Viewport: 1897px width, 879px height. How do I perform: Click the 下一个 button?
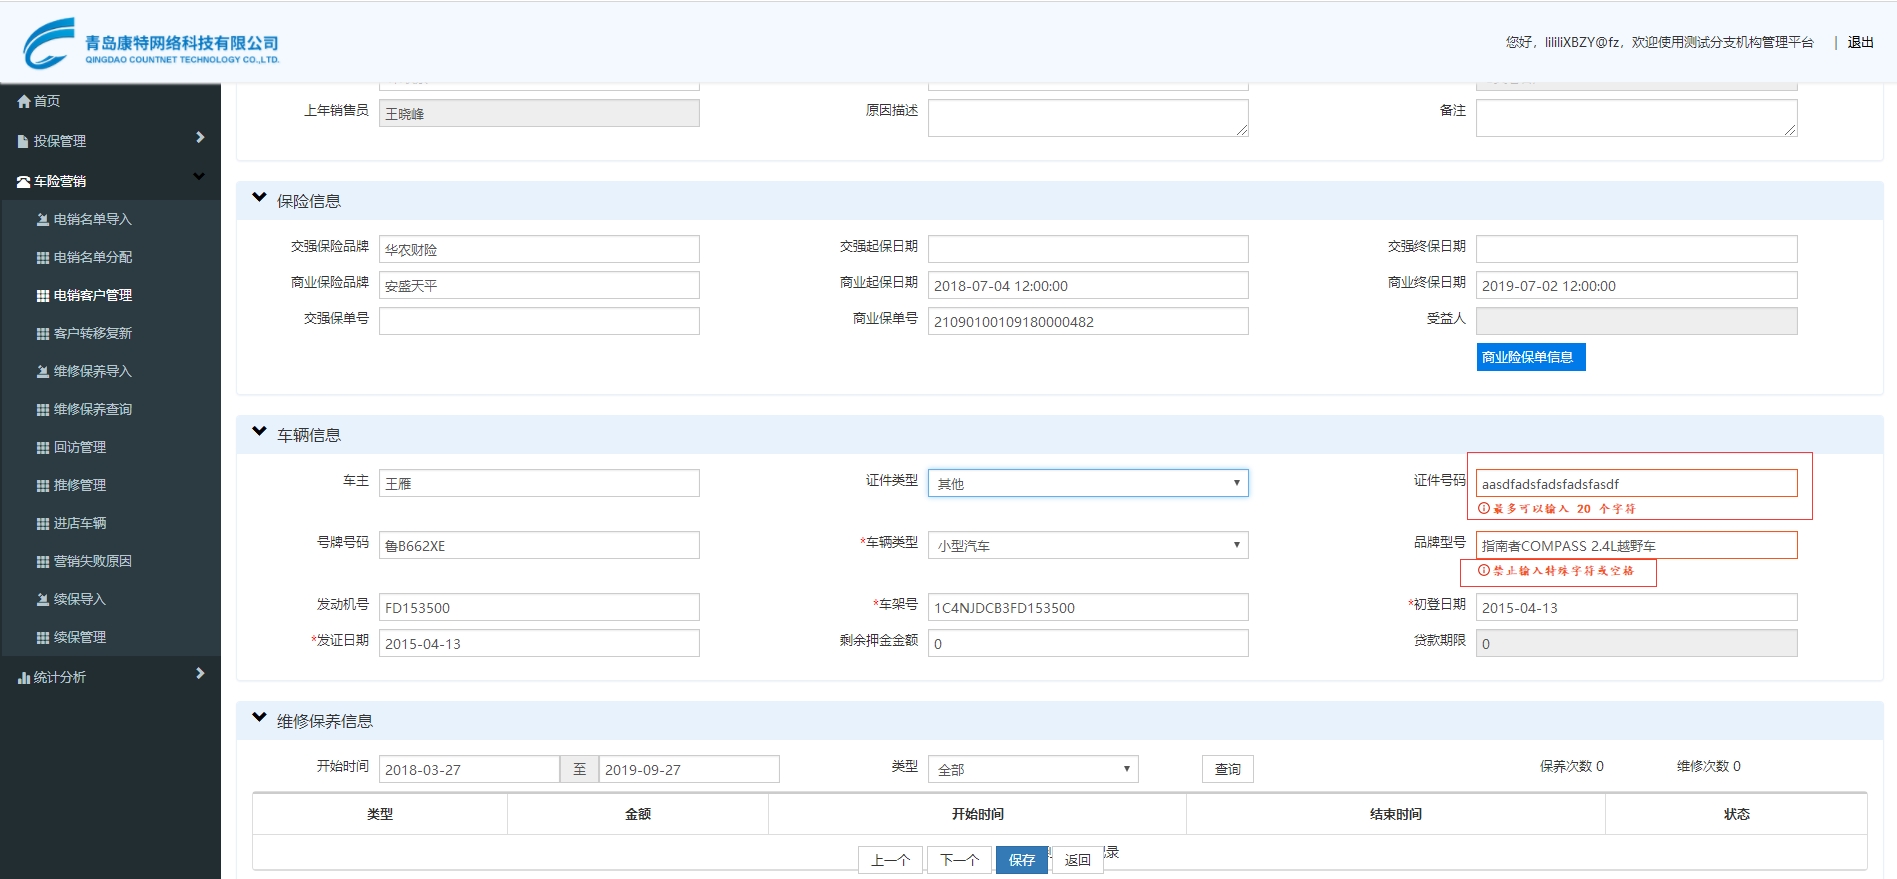point(960,860)
